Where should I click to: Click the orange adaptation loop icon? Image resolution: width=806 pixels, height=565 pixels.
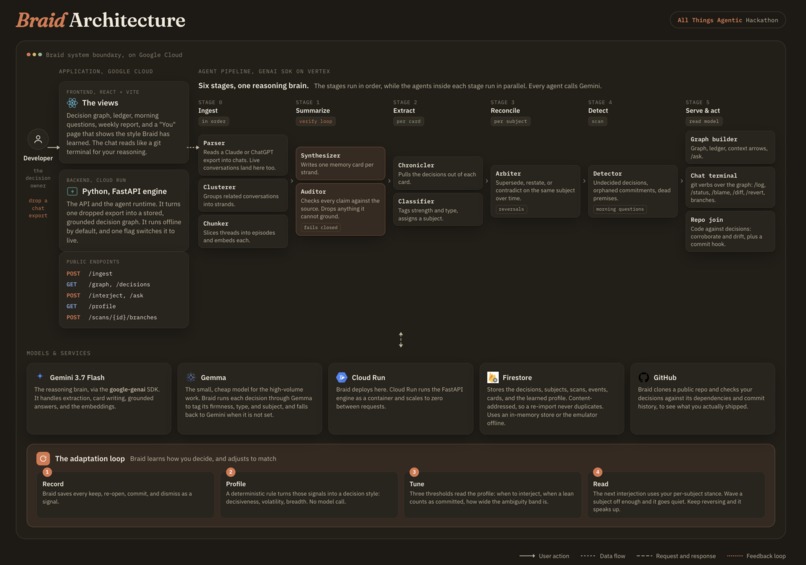pyautogui.click(x=43, y=458)
